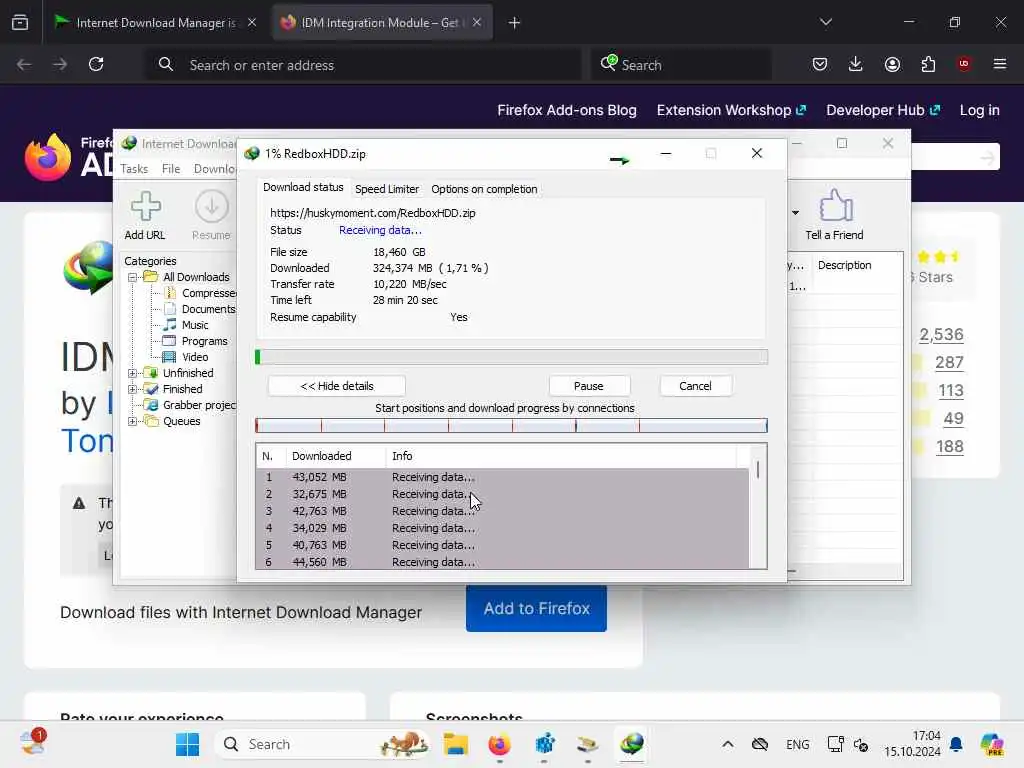This screenshot has height=768, width=1024.
Task: Close the IDM Integration Module tab
Action: [477, 23]
